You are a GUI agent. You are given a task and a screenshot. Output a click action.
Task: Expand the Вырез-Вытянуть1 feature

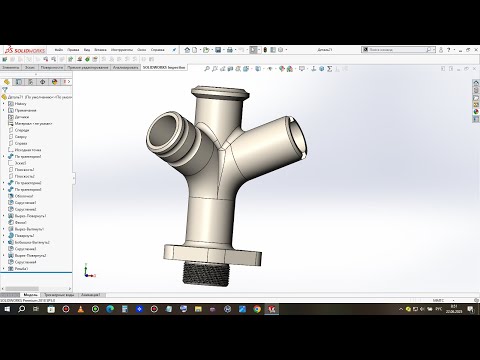pos(4,229)
